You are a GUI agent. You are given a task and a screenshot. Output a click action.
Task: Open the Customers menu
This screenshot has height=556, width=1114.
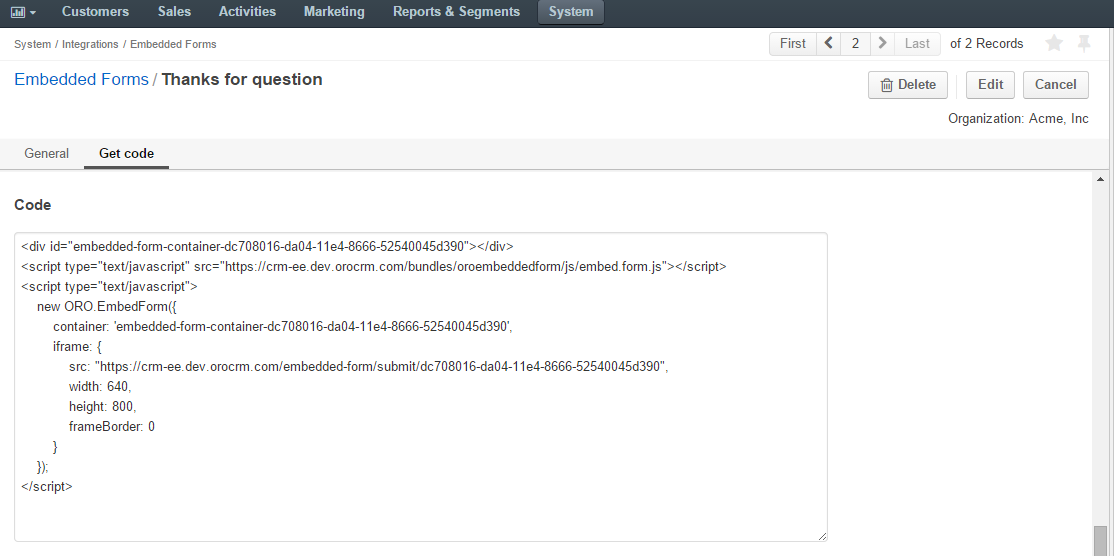click(95, 12)
